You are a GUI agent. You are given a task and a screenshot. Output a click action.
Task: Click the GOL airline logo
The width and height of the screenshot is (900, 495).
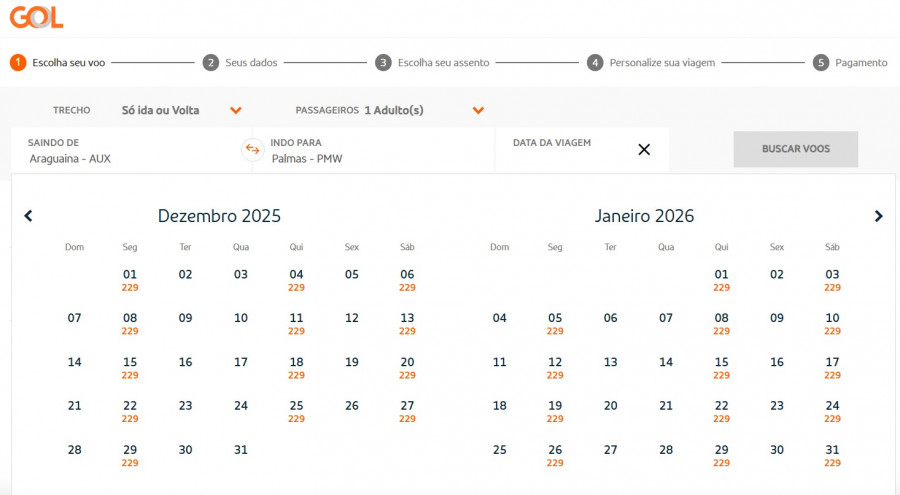click(37, 17)
